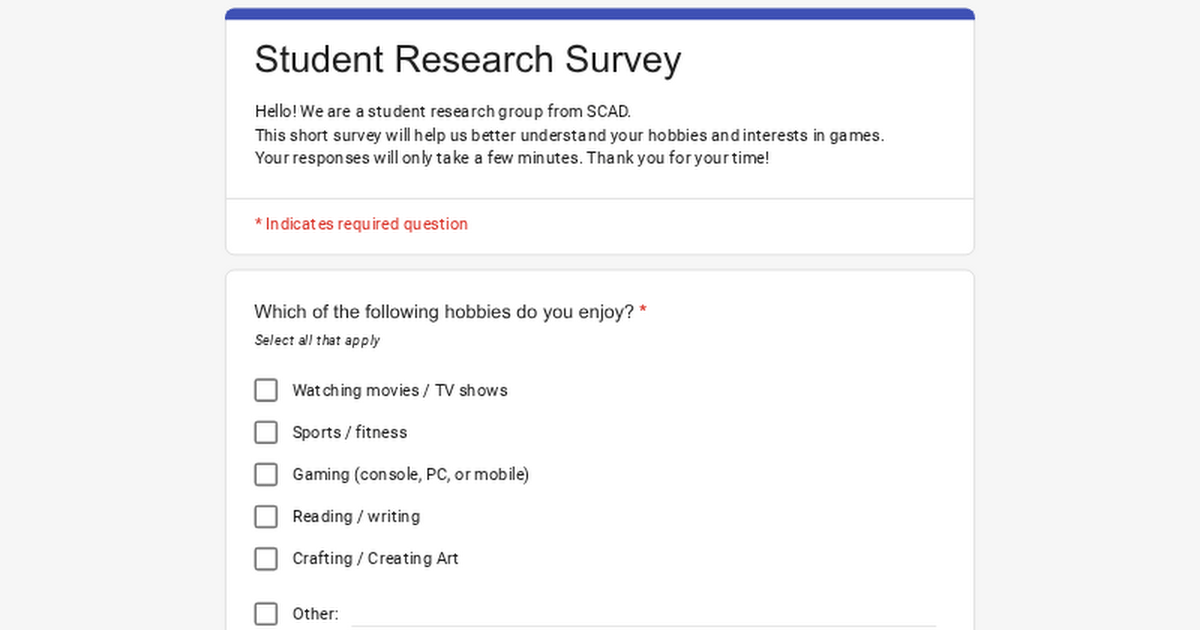The width and height of the screenshot is (1200, 630).
Task: Click the "Other:" label text
Action: tap(315, 613)
